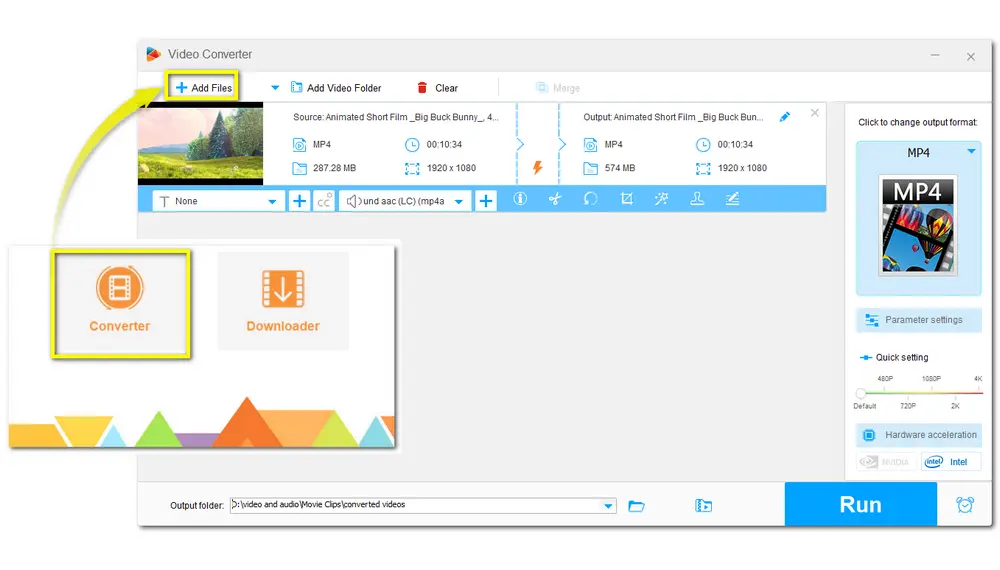Click the Add Files button

pos(203,87)
